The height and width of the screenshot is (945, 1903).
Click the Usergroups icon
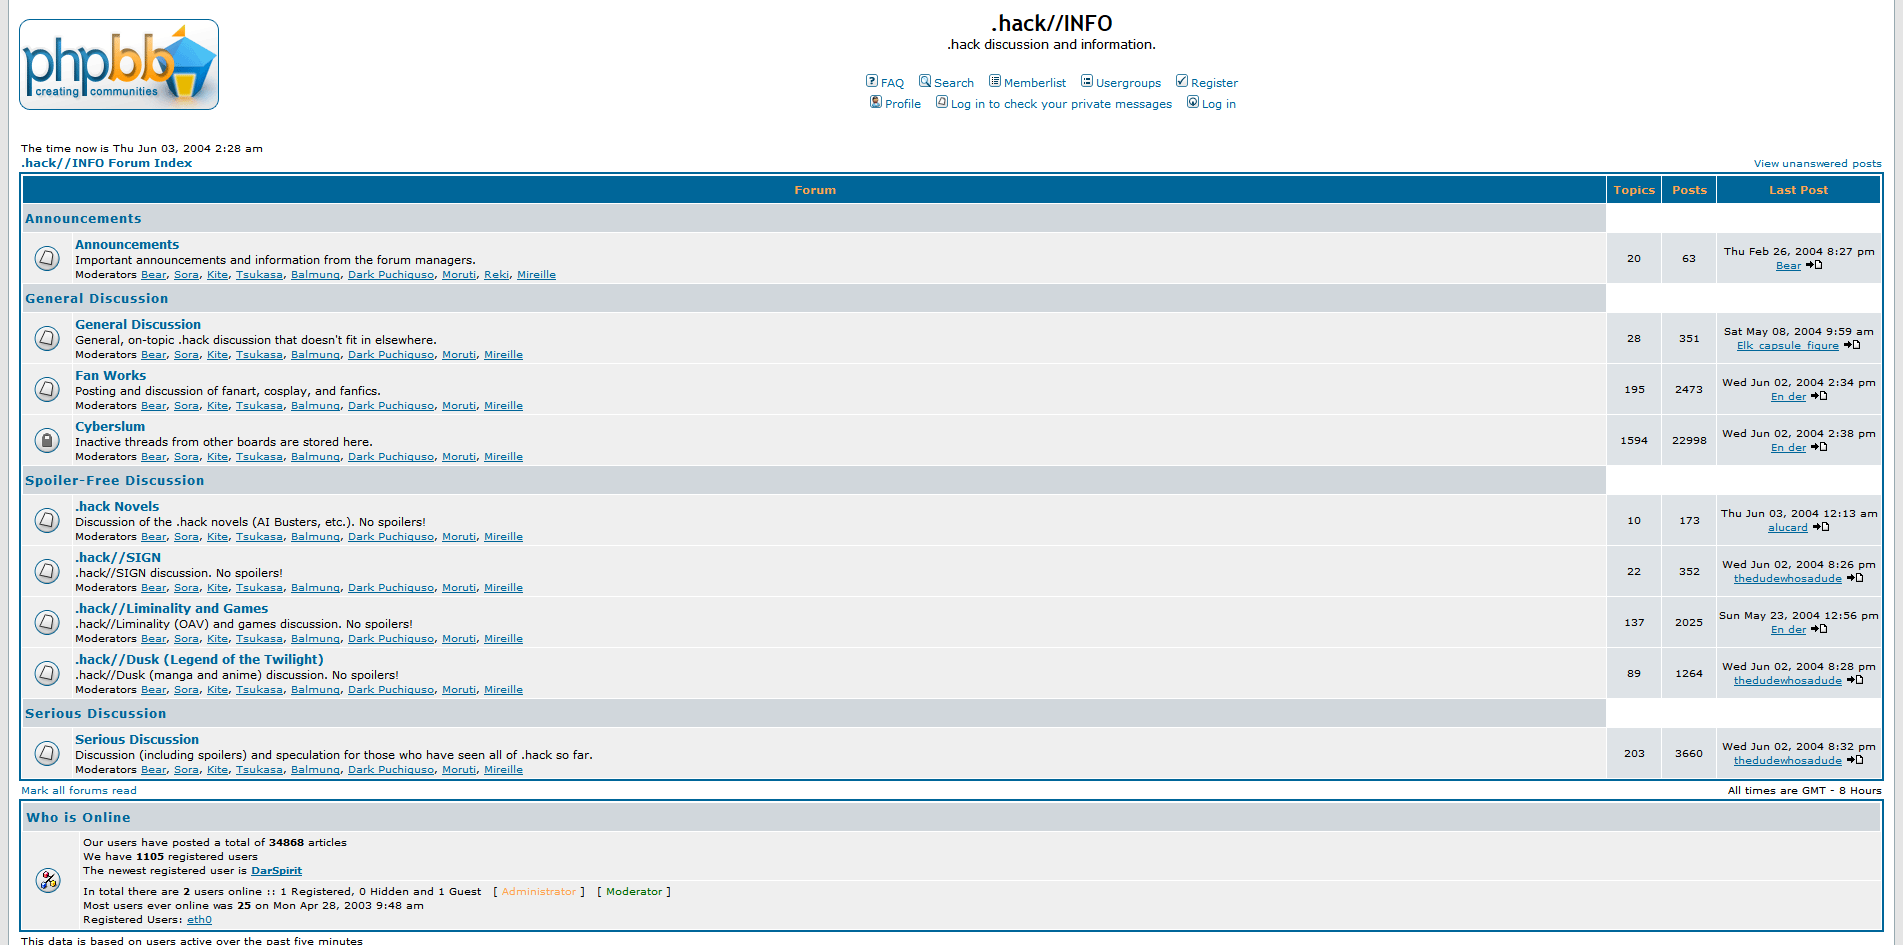click(1087, 81)
